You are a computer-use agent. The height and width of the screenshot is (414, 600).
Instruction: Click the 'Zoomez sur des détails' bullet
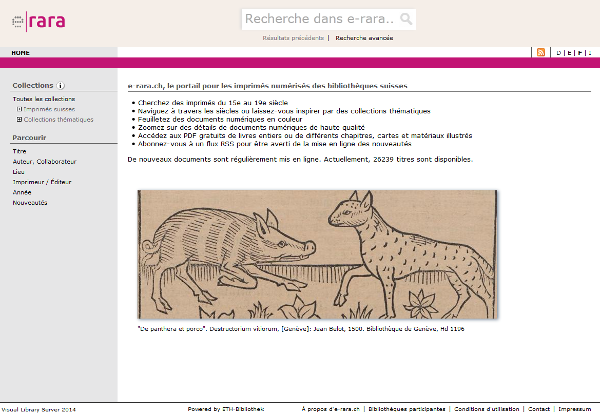[x=251, y=127]
